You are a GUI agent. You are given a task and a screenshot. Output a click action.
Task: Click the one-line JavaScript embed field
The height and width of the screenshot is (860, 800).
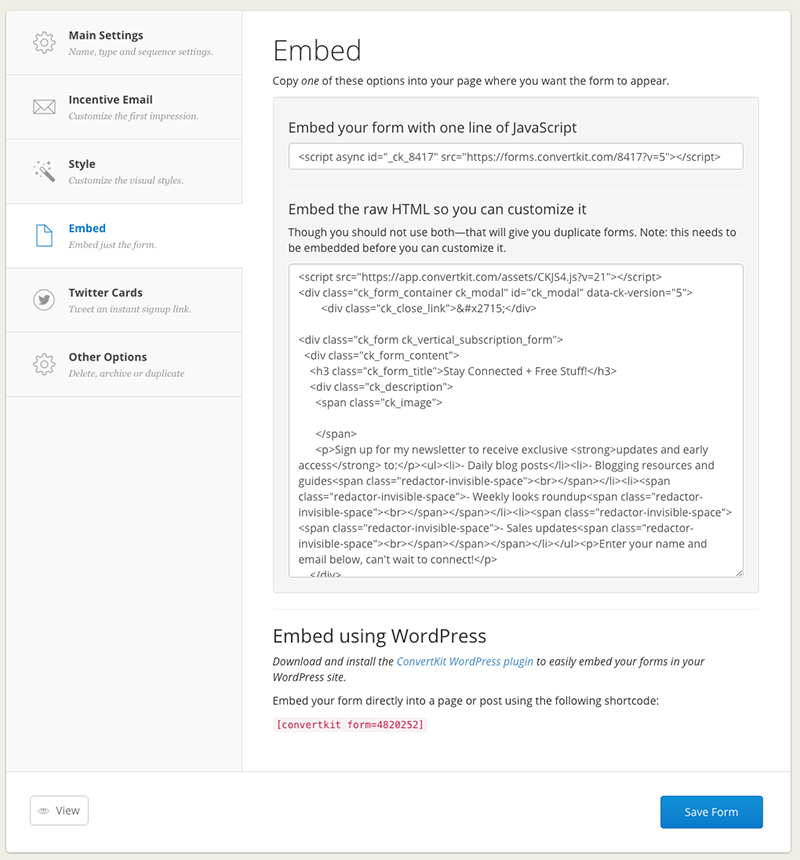(x=515, y=156)
